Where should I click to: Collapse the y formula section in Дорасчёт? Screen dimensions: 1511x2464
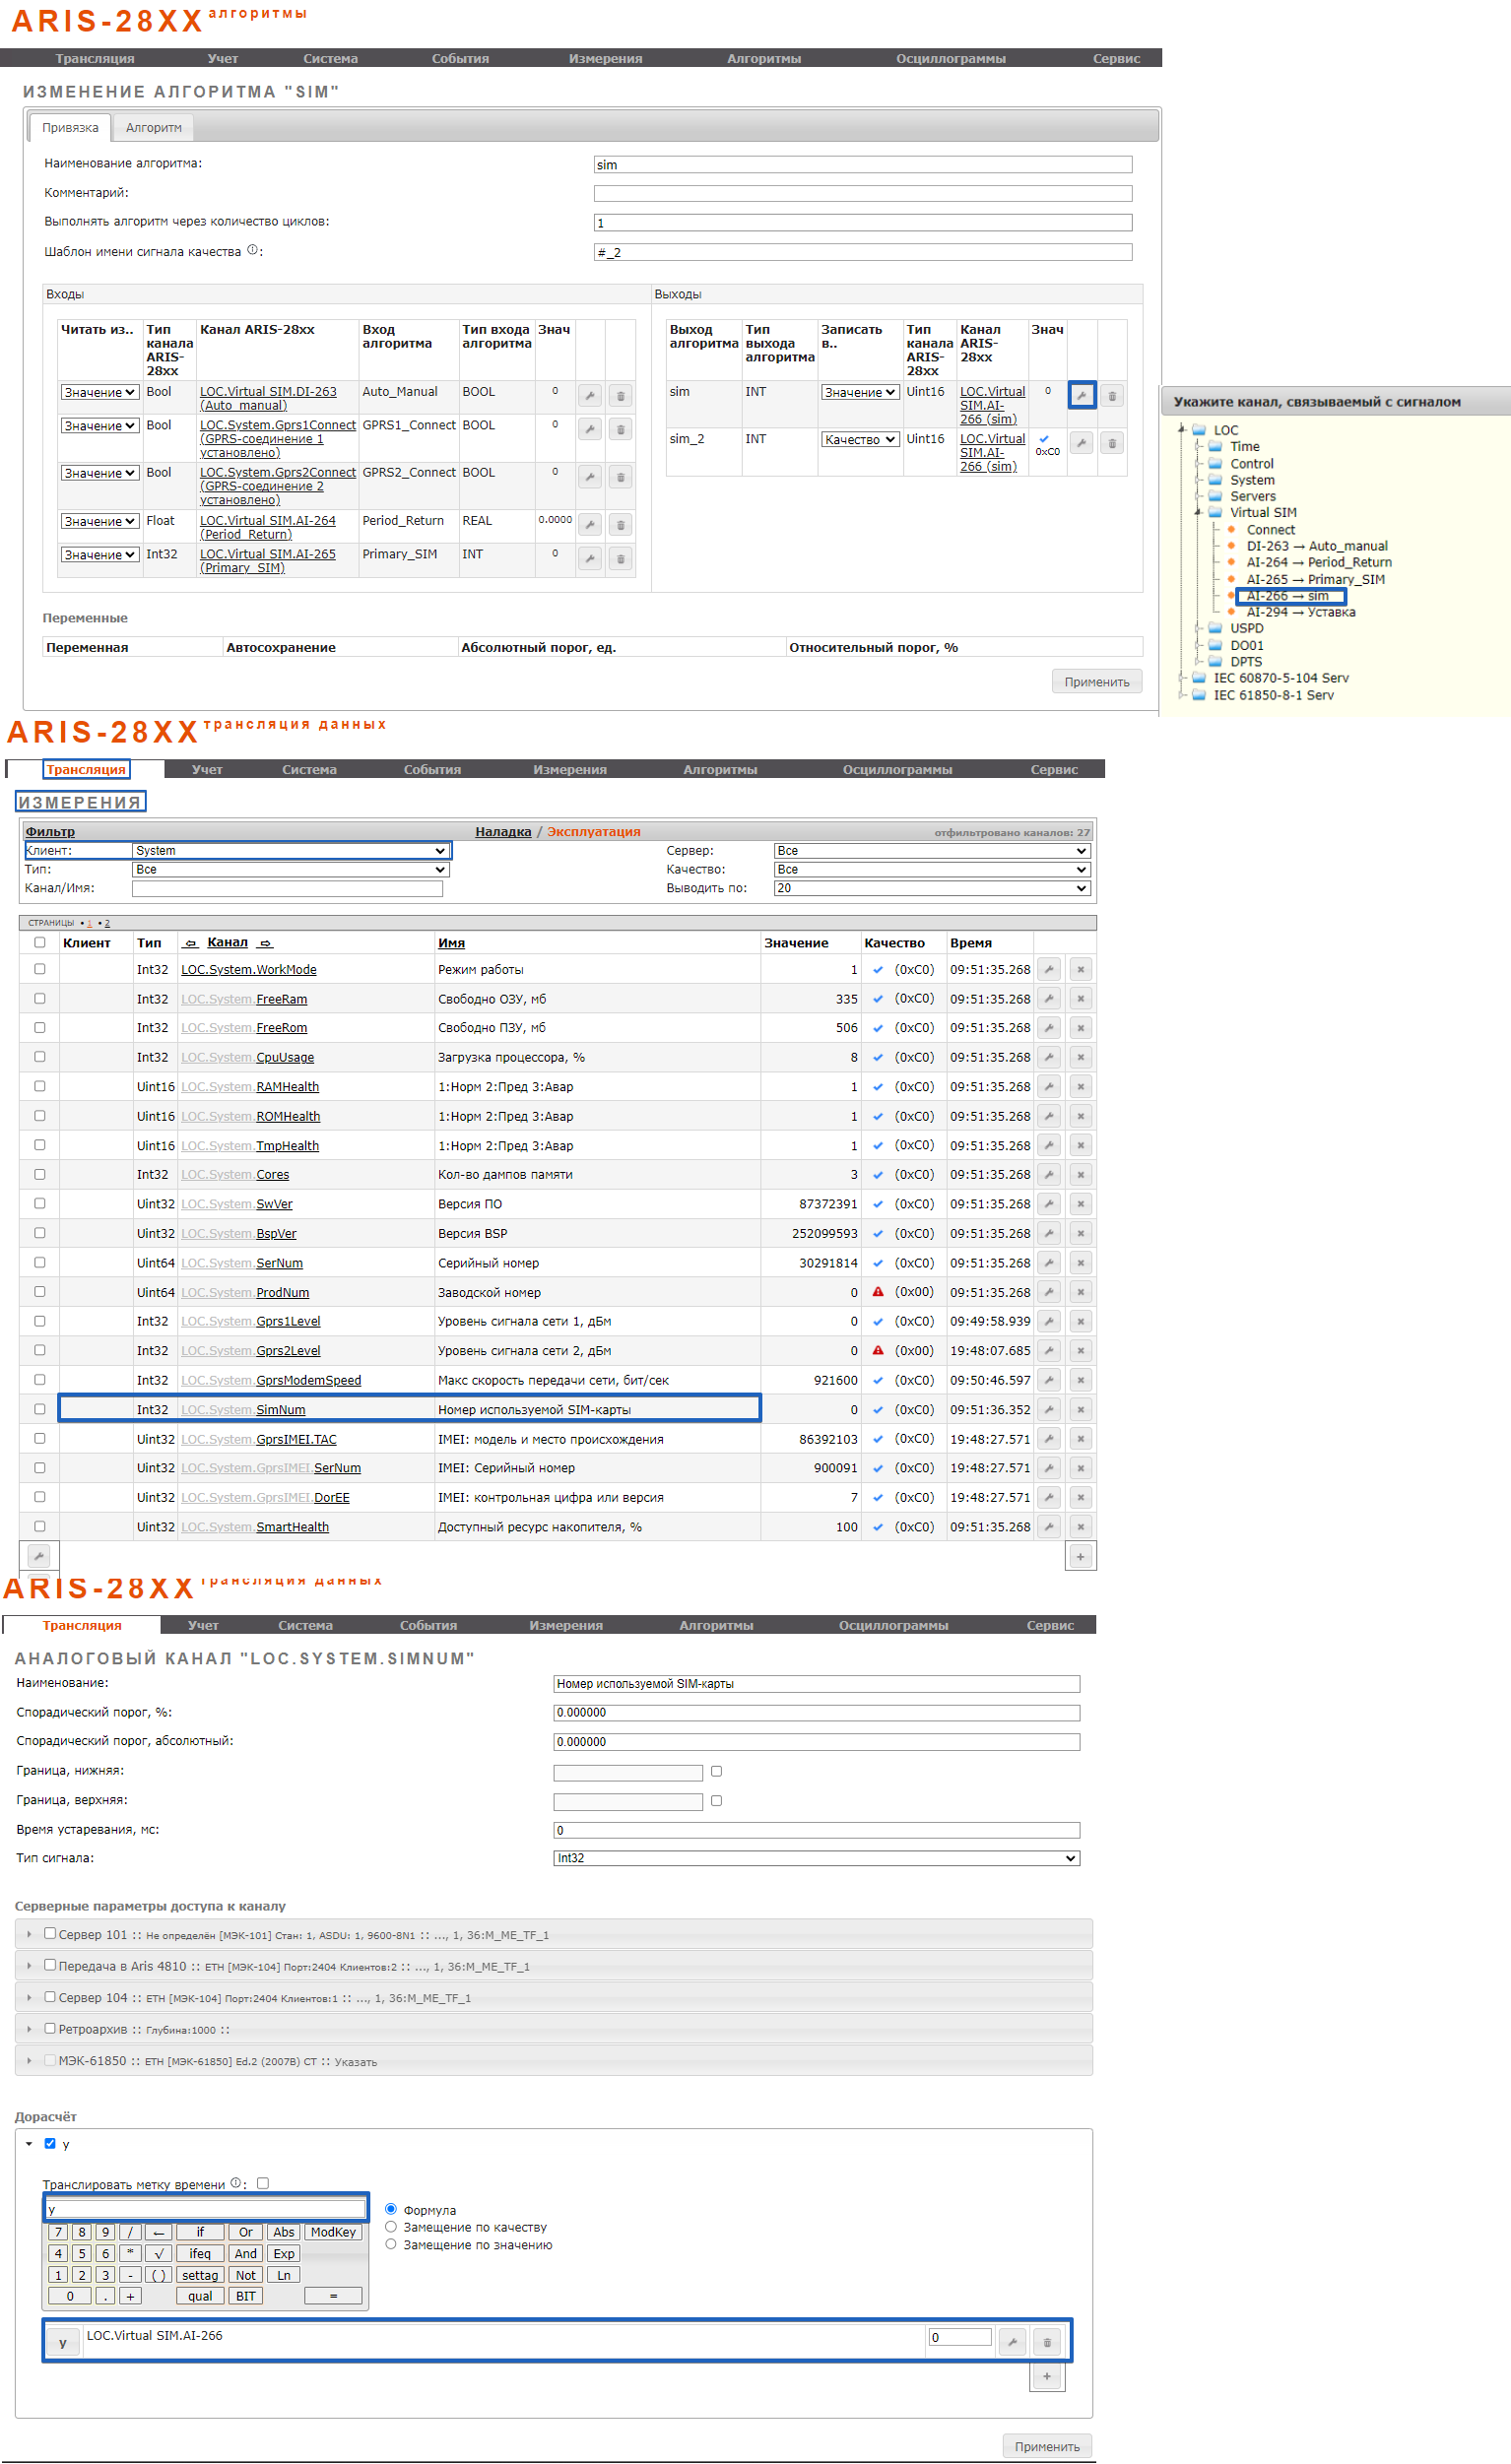29,2144
